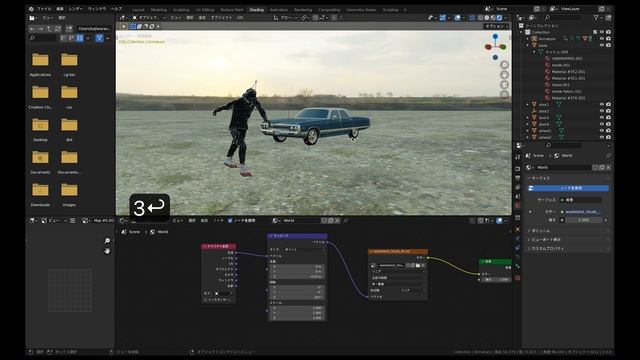Refresh the file browser listing
The image size is (640, 360).
point(58,29)
